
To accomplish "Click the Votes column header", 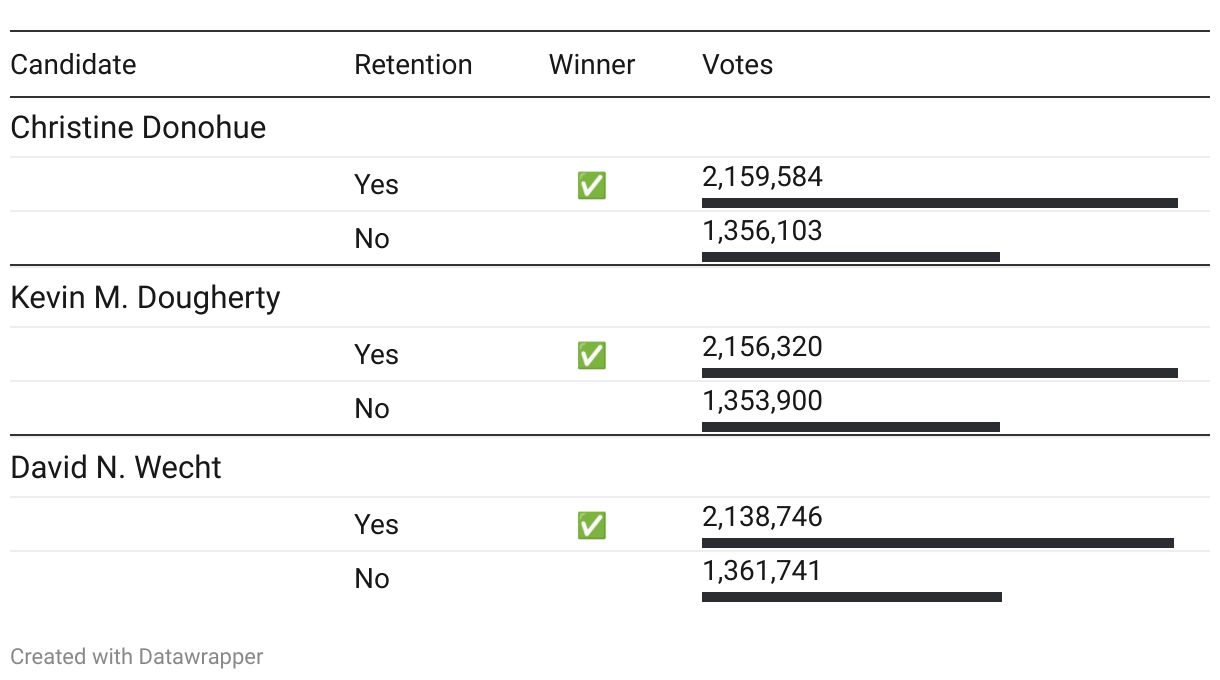I will (x=738, y=65).
